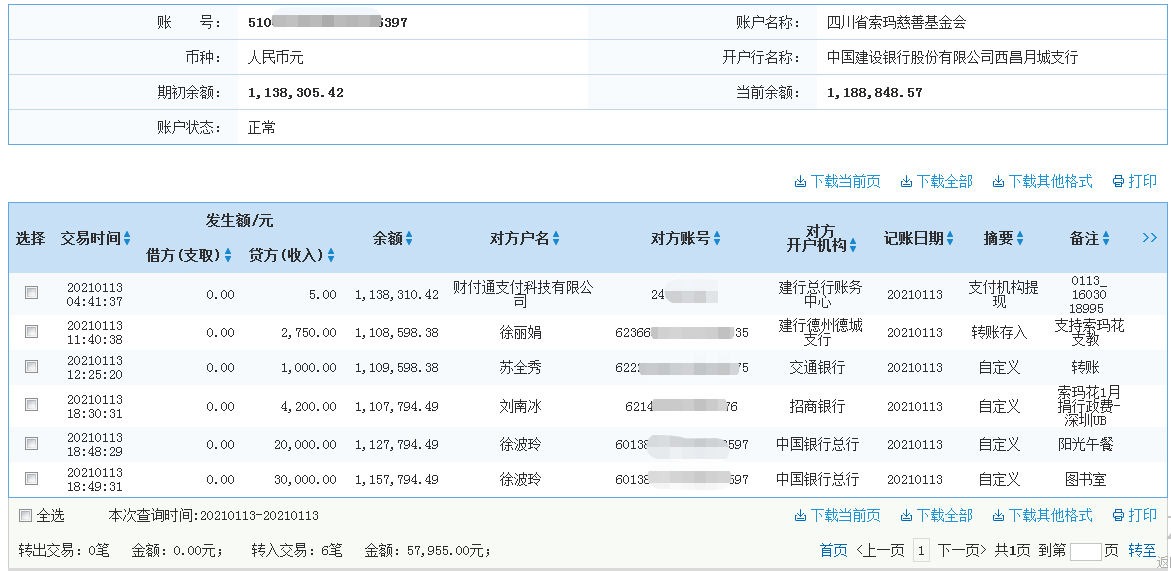1171x571 pixels.
Task: Click 转账存入 summary cell
Action: (999, 332)
